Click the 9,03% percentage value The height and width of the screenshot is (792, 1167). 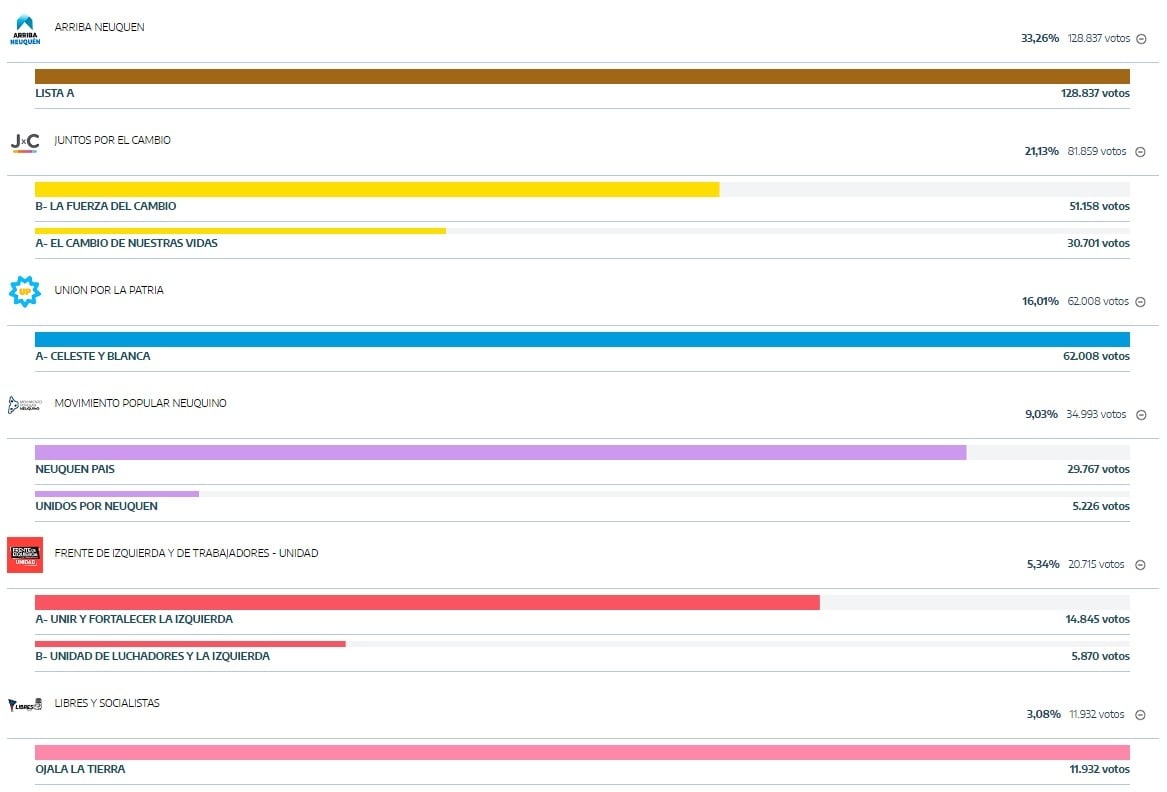(1041, 414)
